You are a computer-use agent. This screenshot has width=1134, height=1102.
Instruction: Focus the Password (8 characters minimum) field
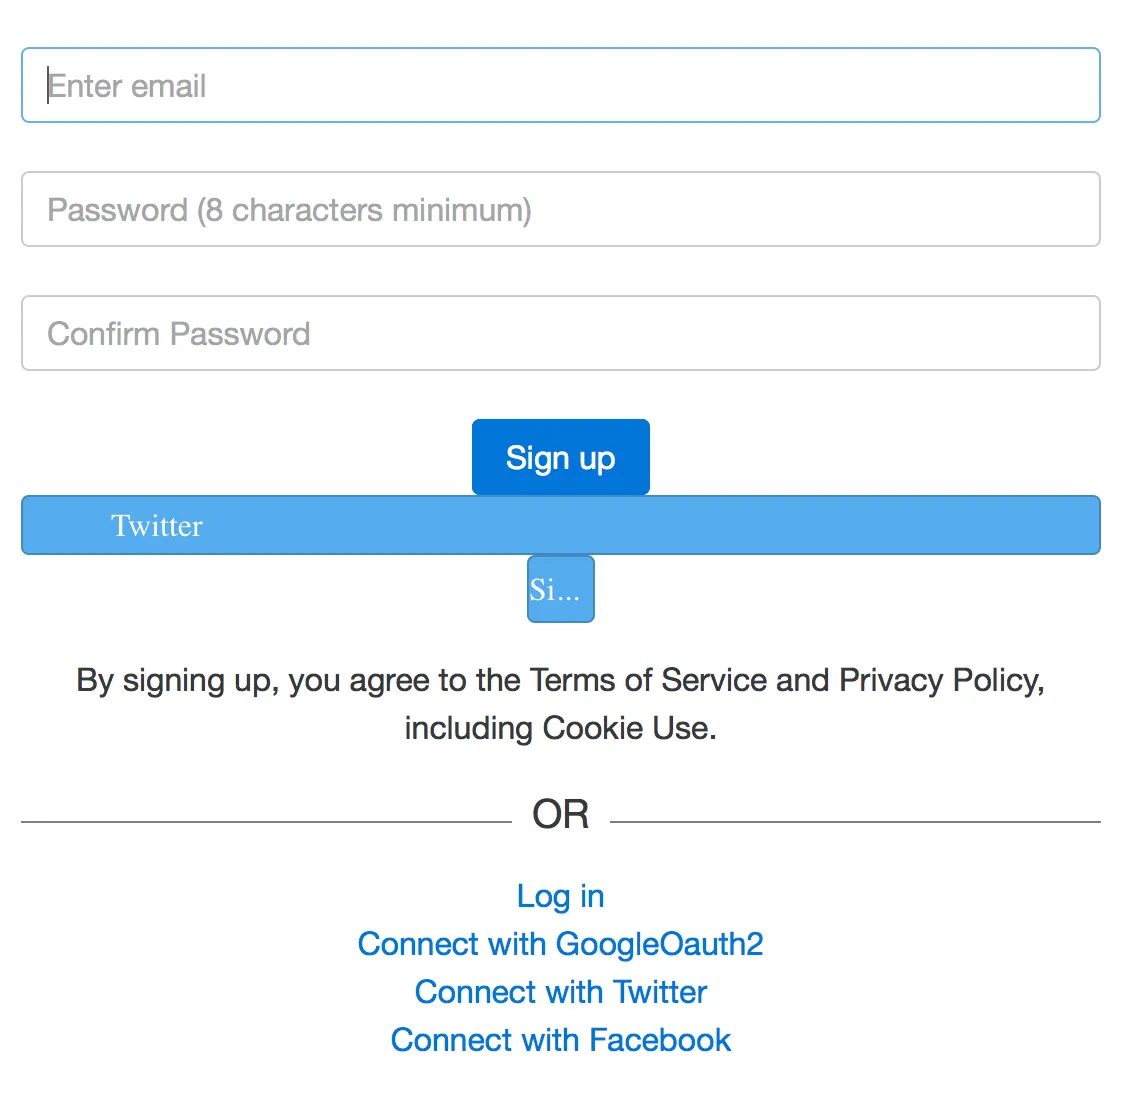560,210
